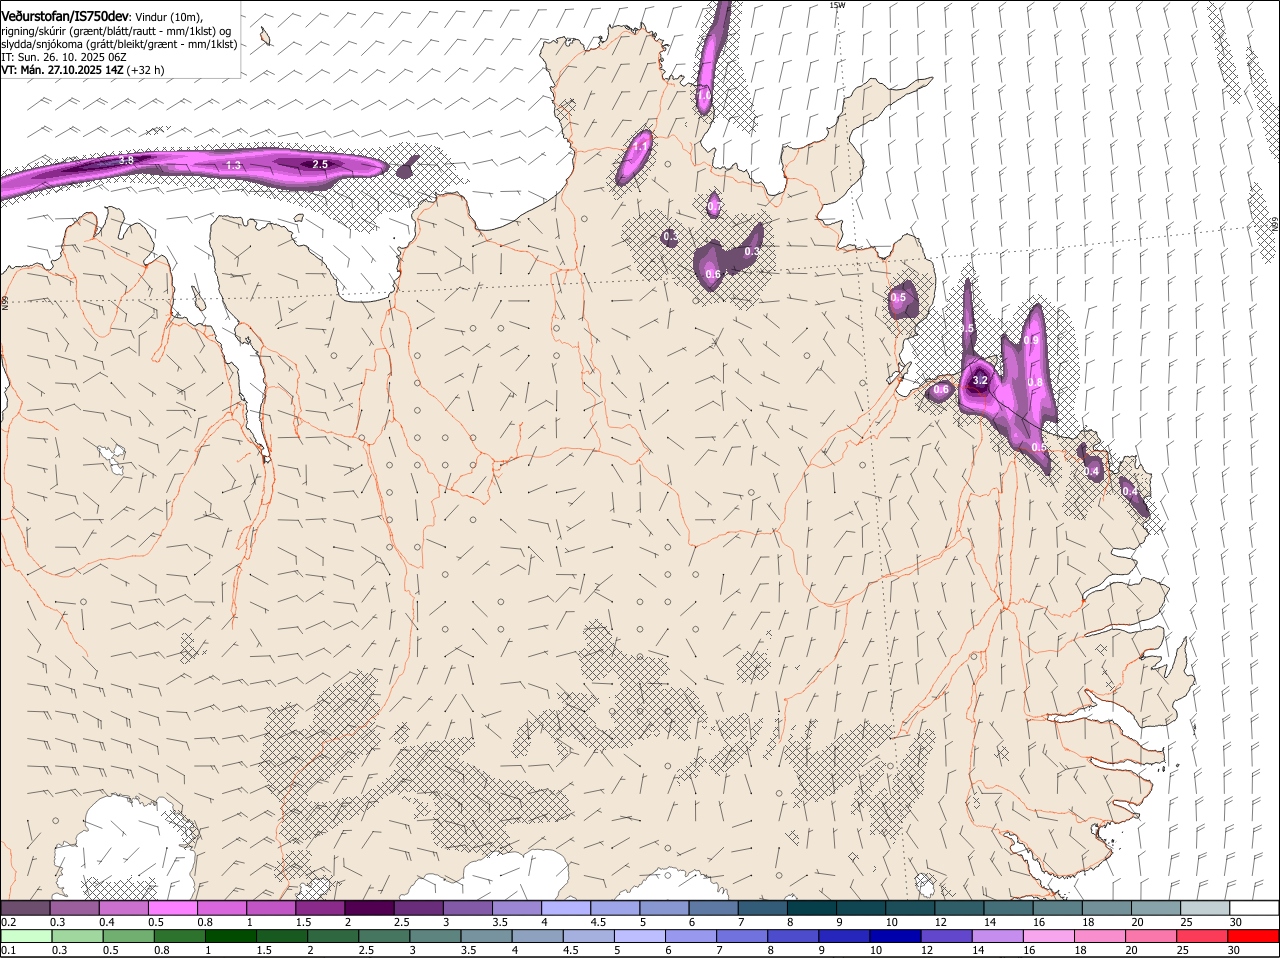The height and width of the screenshot is (958, 1280).
Task: Click the VT: Mán. 27.10.2025 14Z valid time
Action: (x=63, y=70)
